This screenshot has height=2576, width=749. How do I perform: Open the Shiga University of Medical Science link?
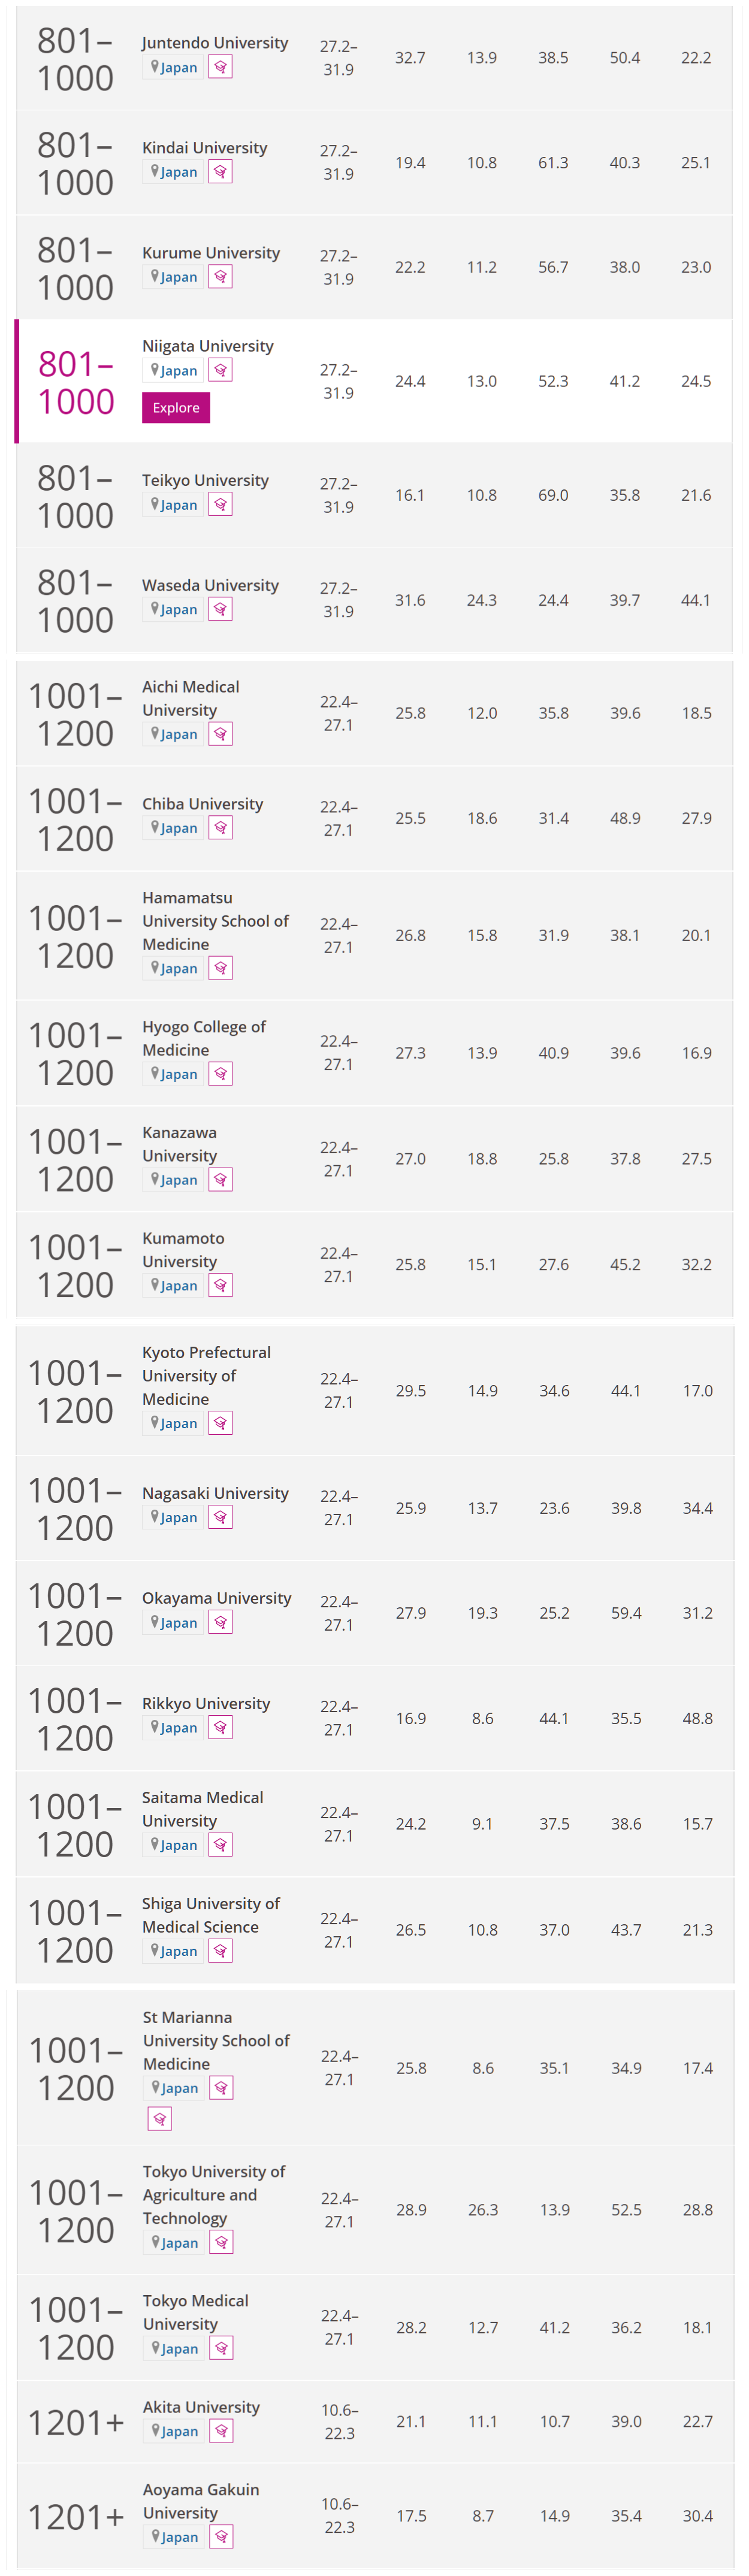210,1914
